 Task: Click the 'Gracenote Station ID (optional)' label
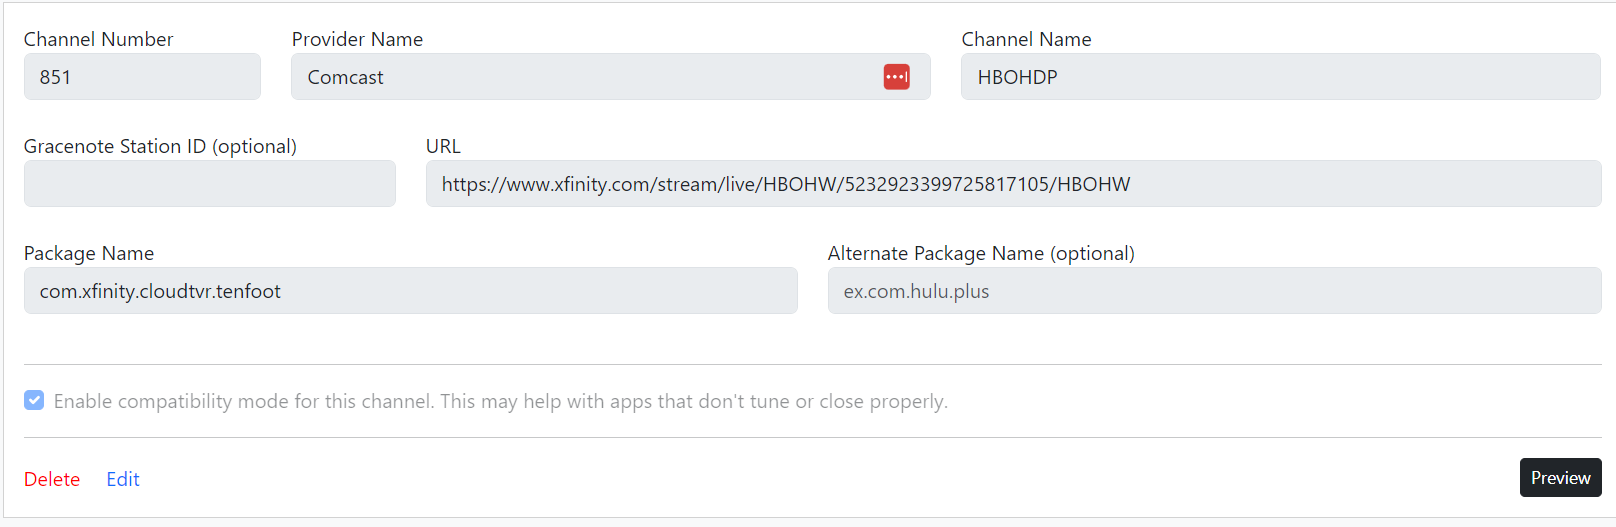tap(160, 146)
